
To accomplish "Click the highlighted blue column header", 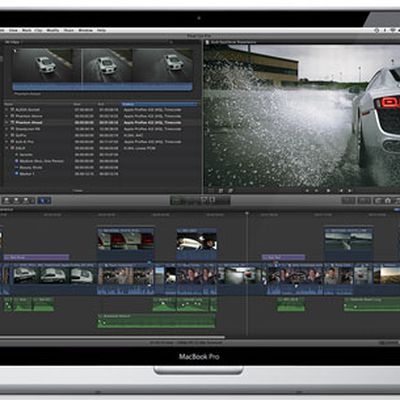I will 159,104.
